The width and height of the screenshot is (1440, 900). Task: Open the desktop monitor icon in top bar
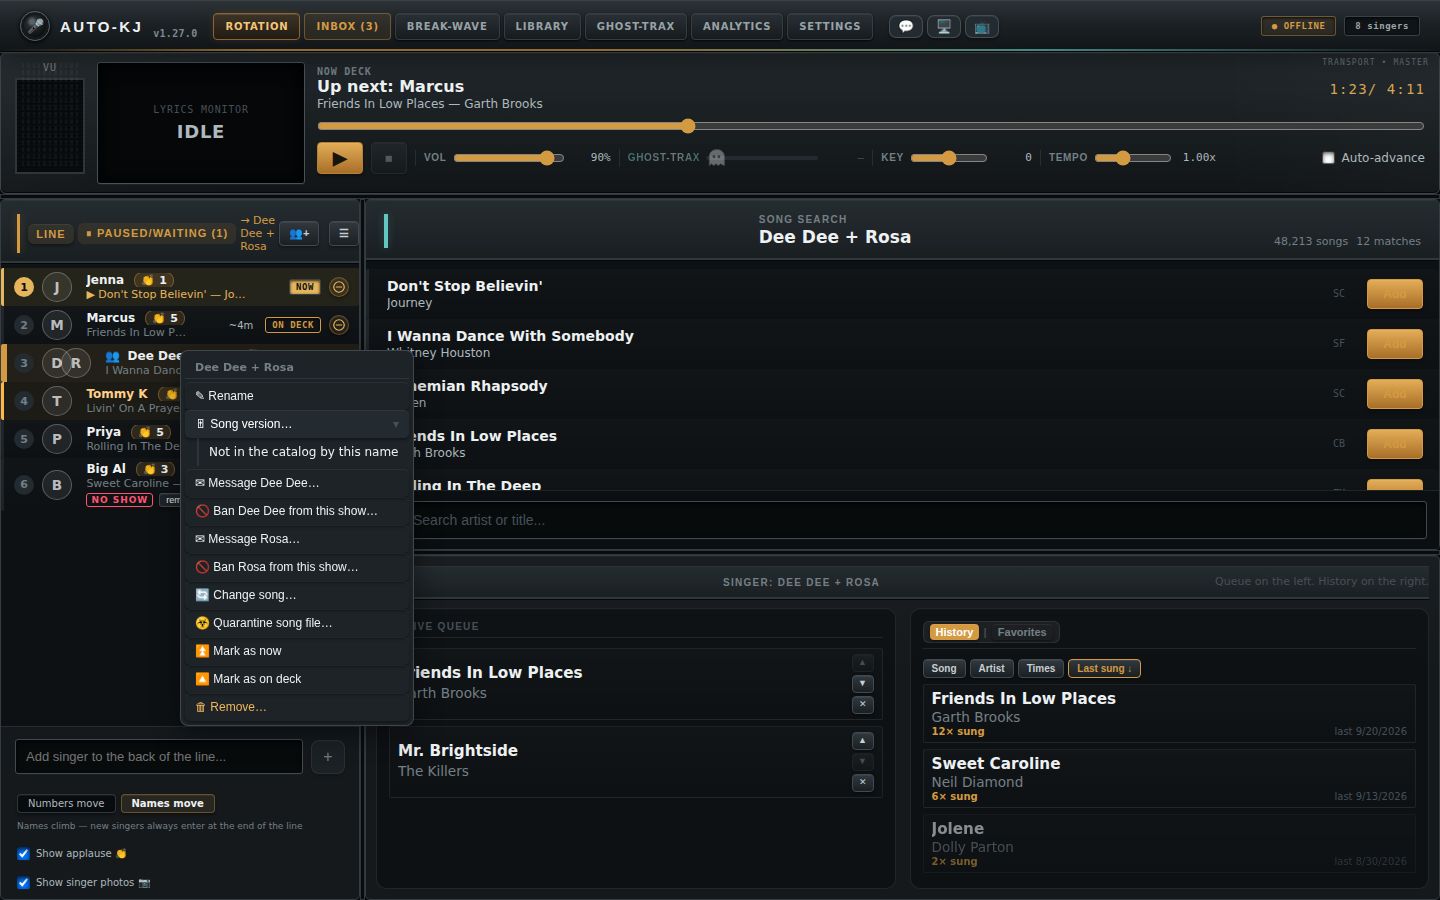pyautogui.click(x=944, y=26)
